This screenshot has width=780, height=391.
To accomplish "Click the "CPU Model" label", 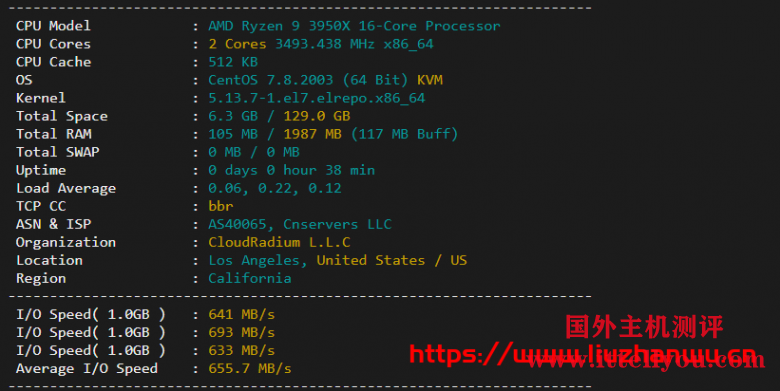I will tap(53, 26).
